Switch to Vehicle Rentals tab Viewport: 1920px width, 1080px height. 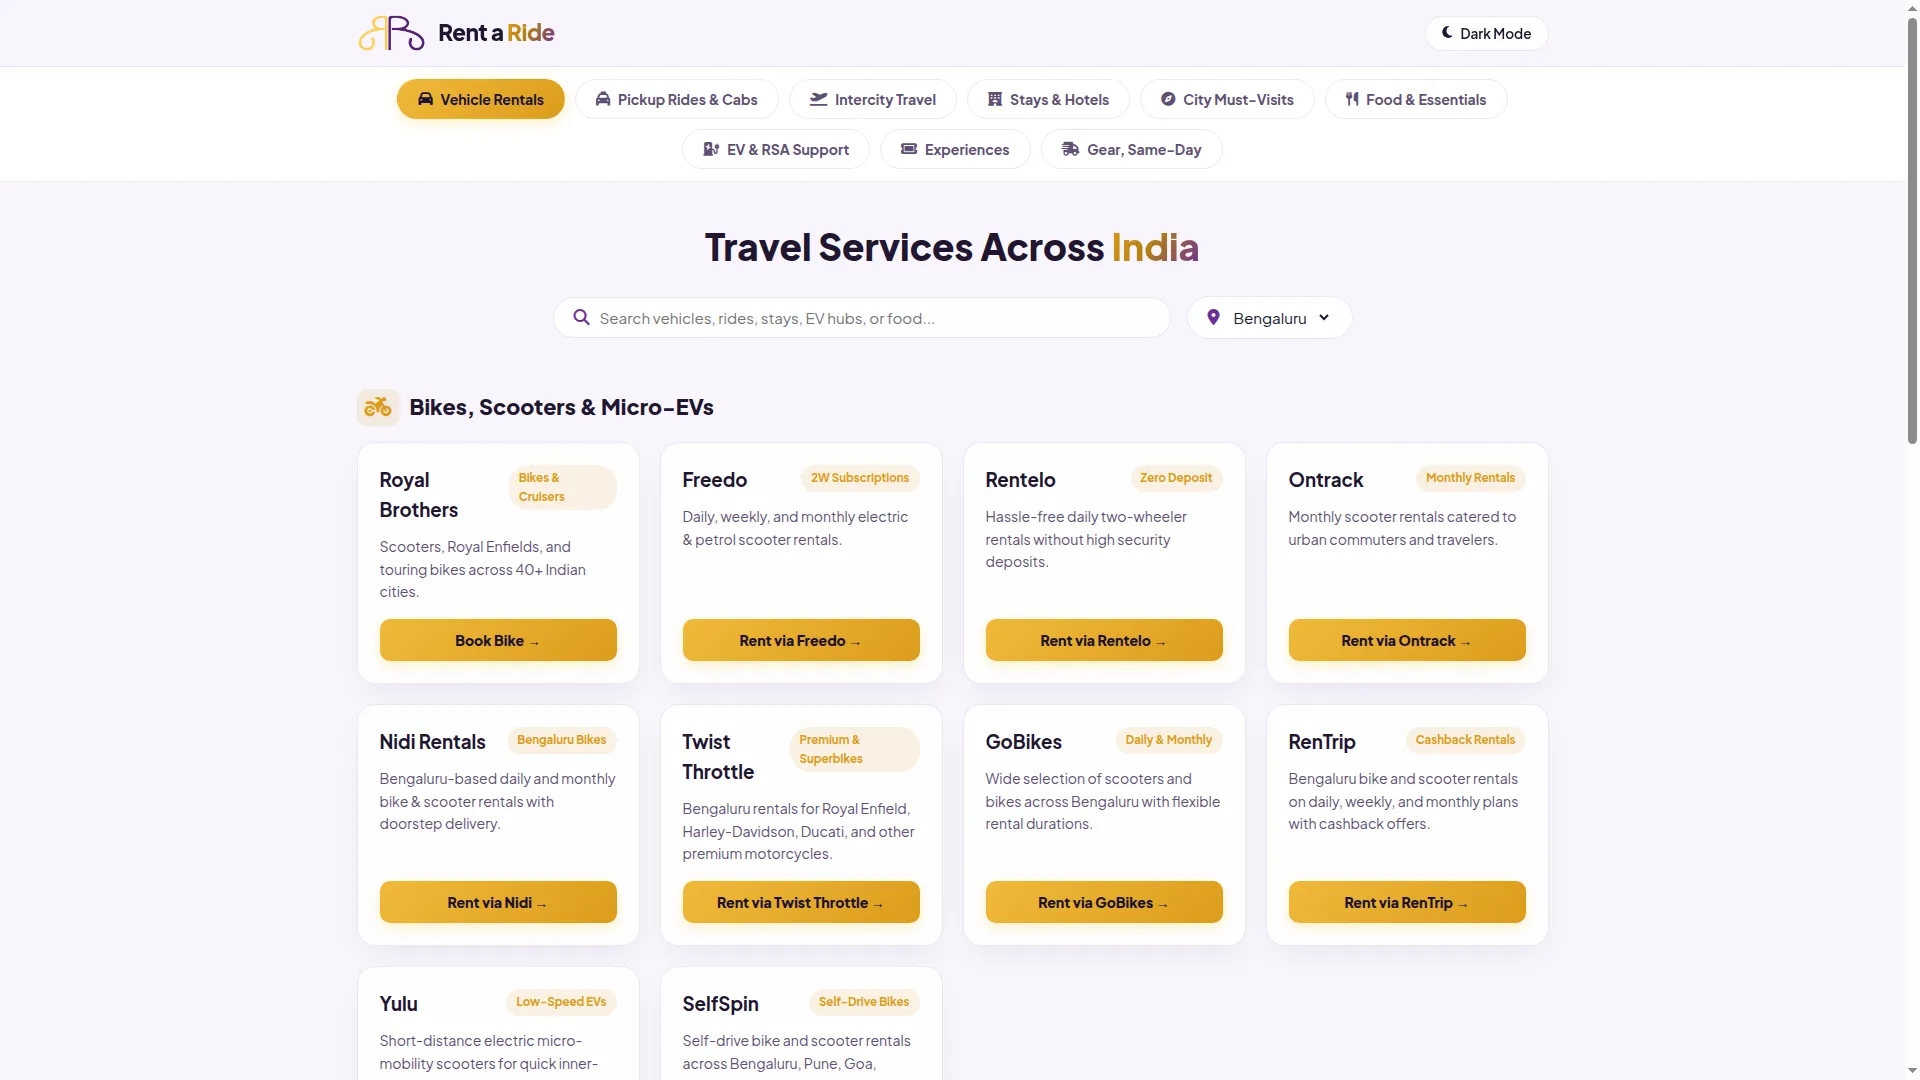[481, 99]
